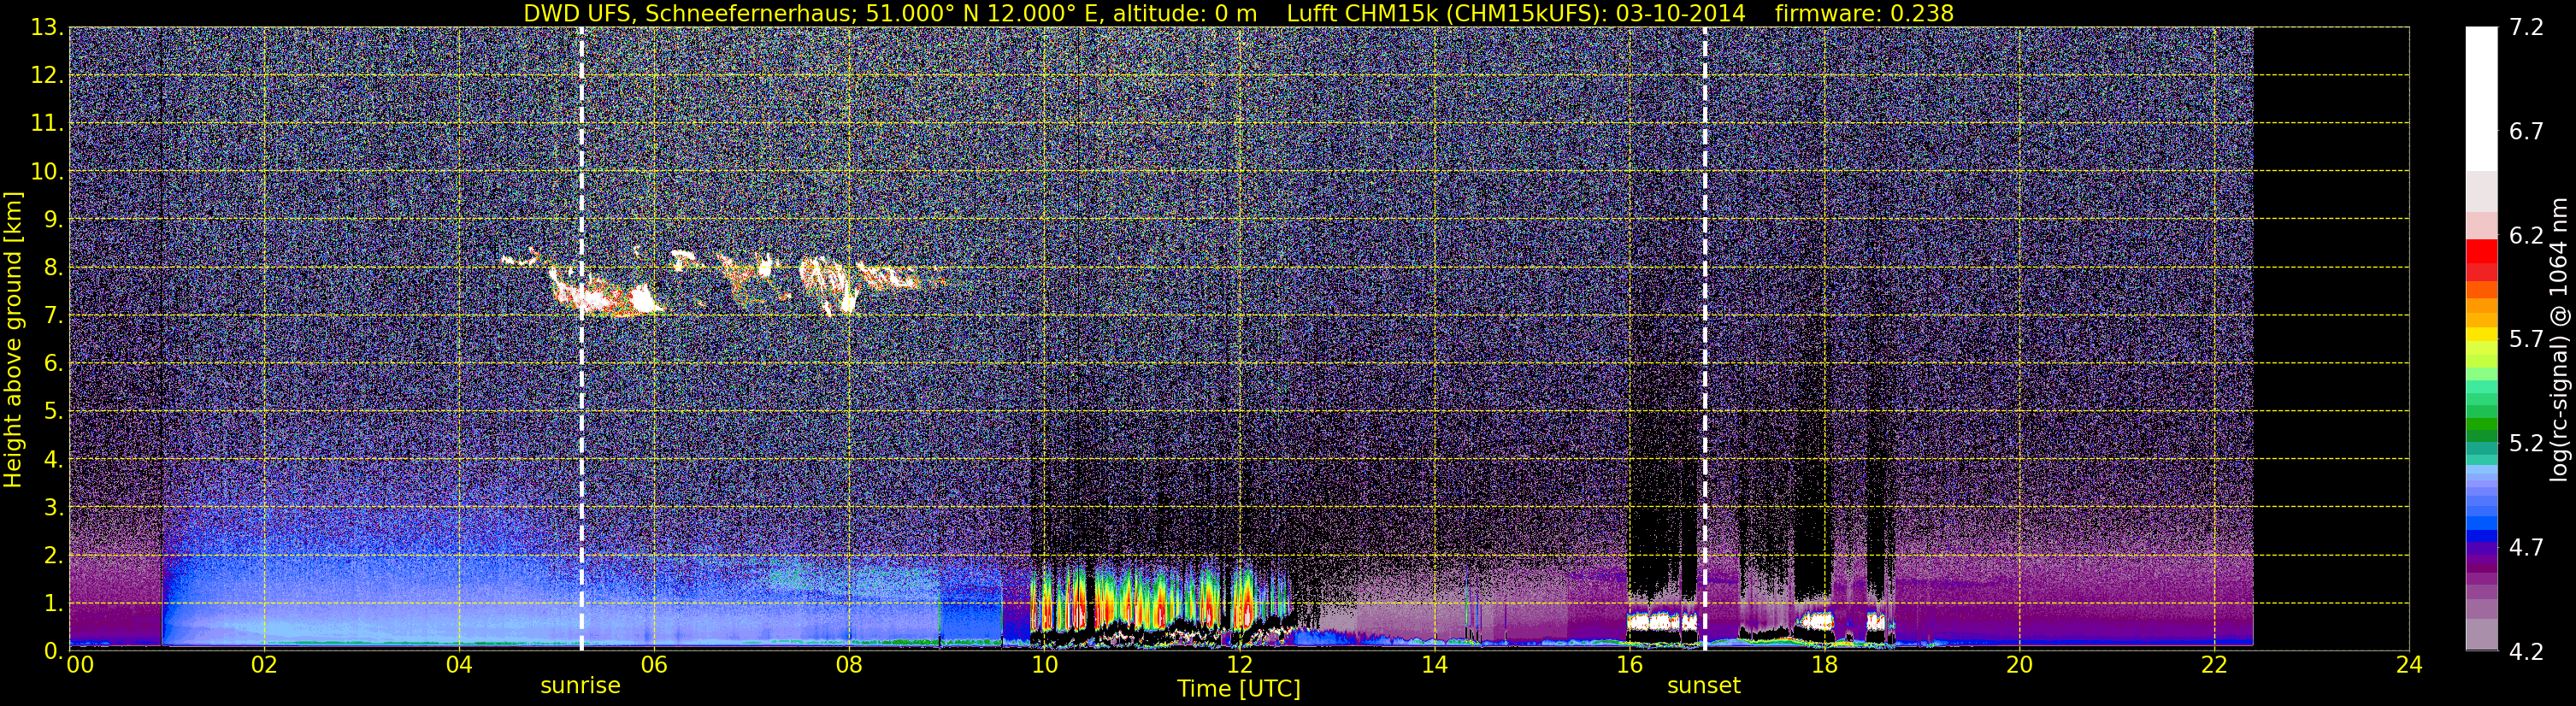This screenshot has height=706, width=2576.
Task: Click the y-axis tick label 12
Action: [x=46, y=75]
